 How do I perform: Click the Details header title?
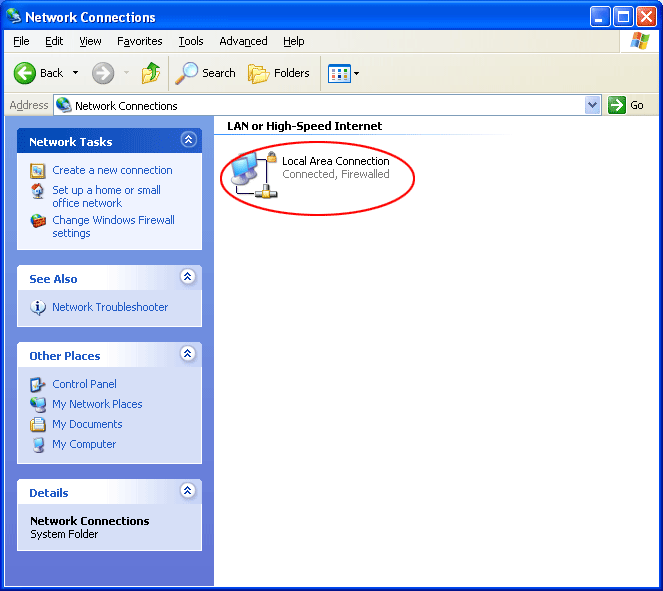click(49, 493)
